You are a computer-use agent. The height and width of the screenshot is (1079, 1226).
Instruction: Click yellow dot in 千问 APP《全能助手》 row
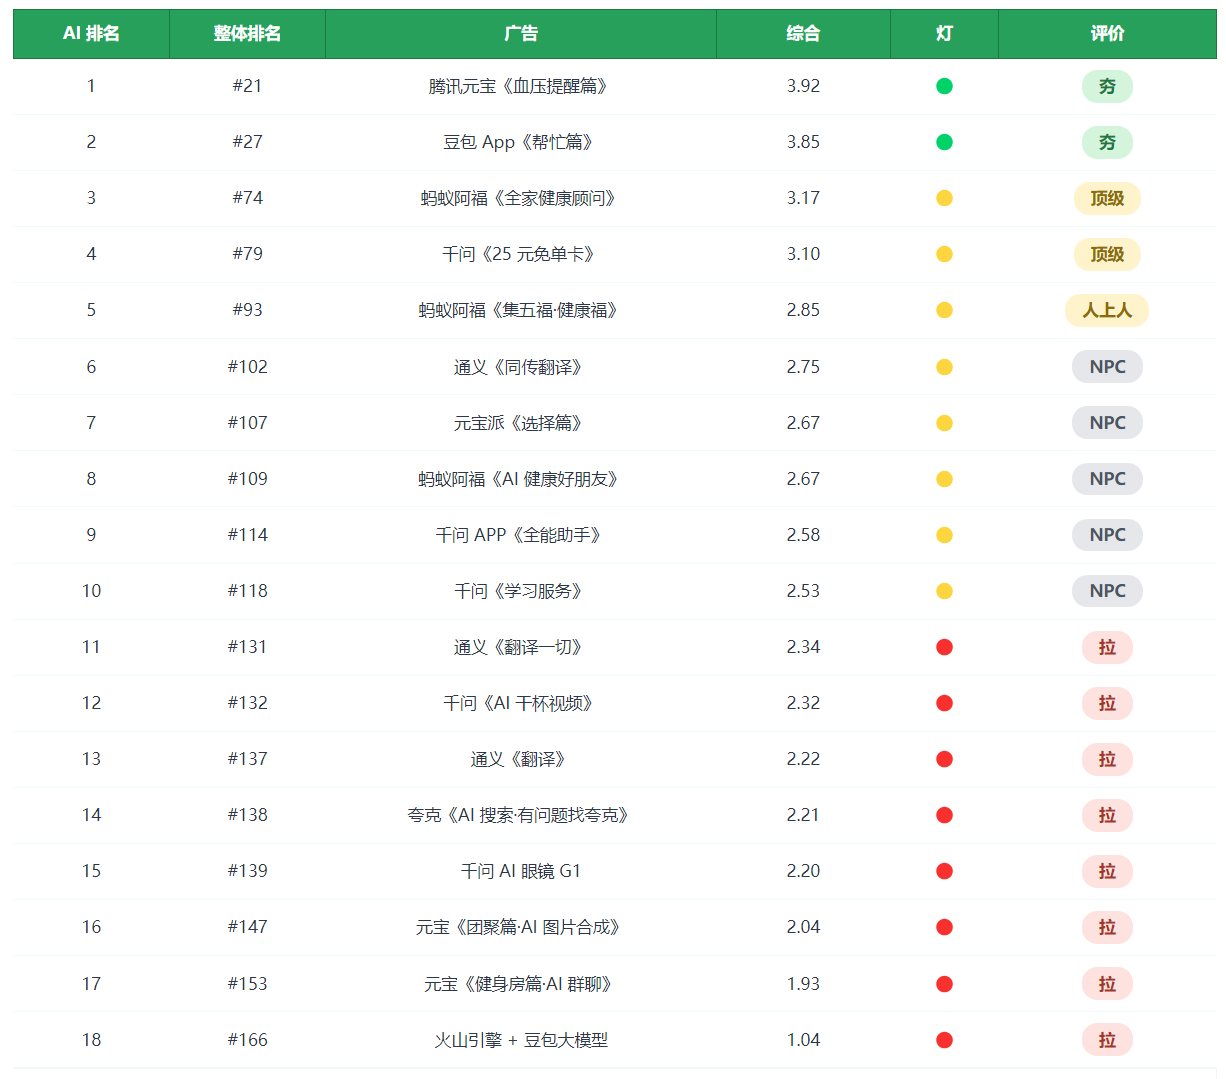click(944, 535)
